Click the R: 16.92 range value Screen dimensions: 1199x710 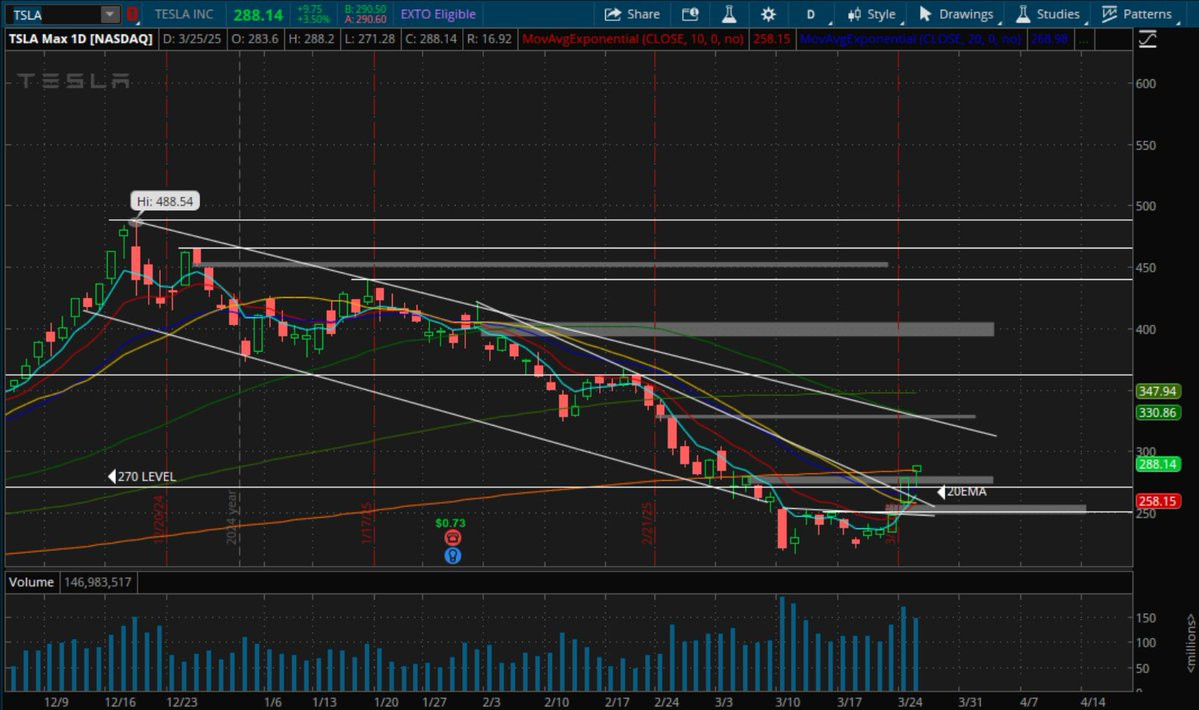pyautogui.click(x=489, y=39)
